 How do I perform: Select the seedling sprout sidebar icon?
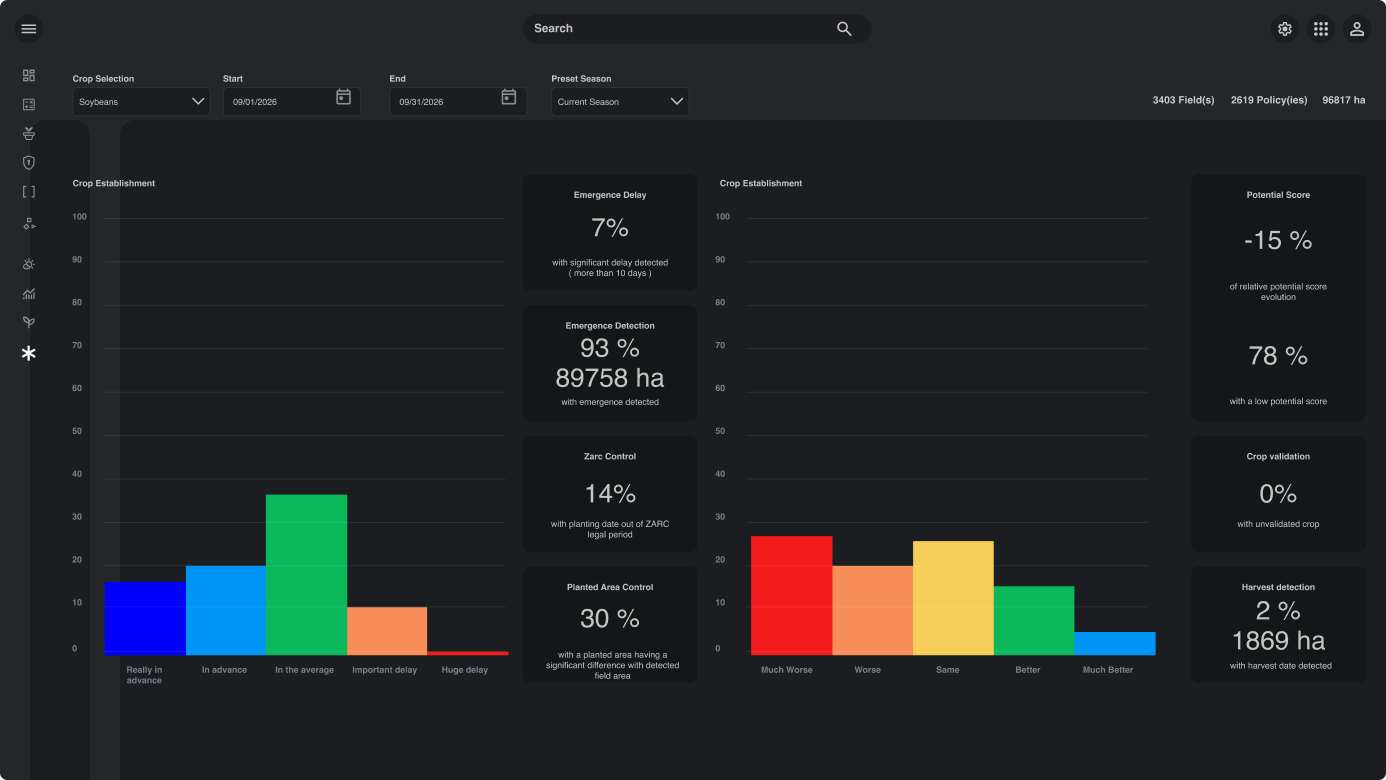[29, 322]
